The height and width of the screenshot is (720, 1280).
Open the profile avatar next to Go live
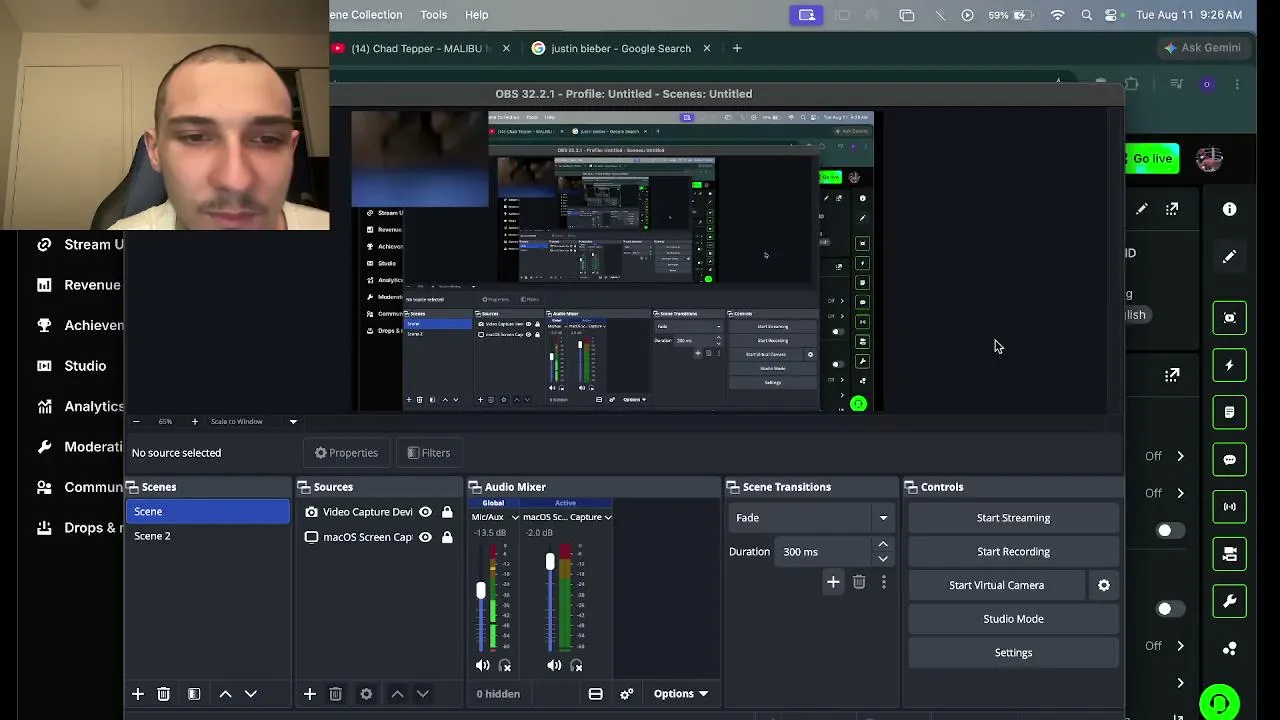(x=1209, y=158)
